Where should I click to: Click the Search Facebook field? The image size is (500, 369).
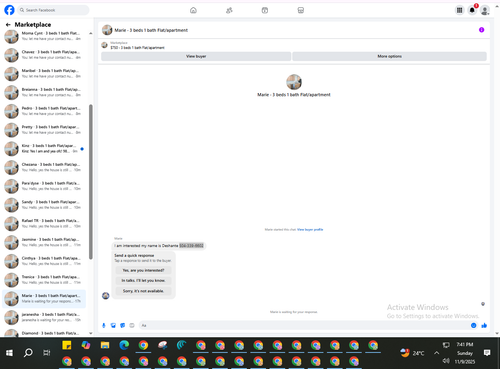53,10
